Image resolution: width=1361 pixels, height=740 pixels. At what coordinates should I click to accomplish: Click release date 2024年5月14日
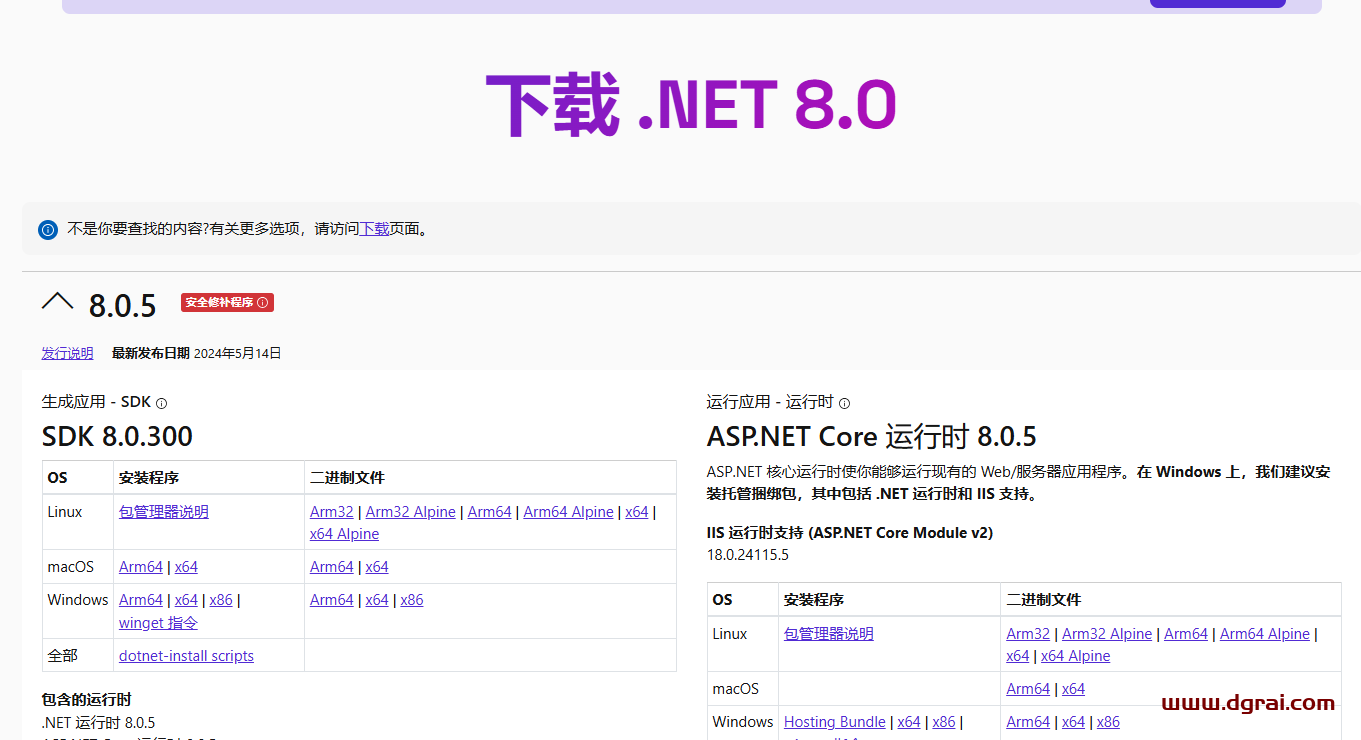(x=238, y=353)
